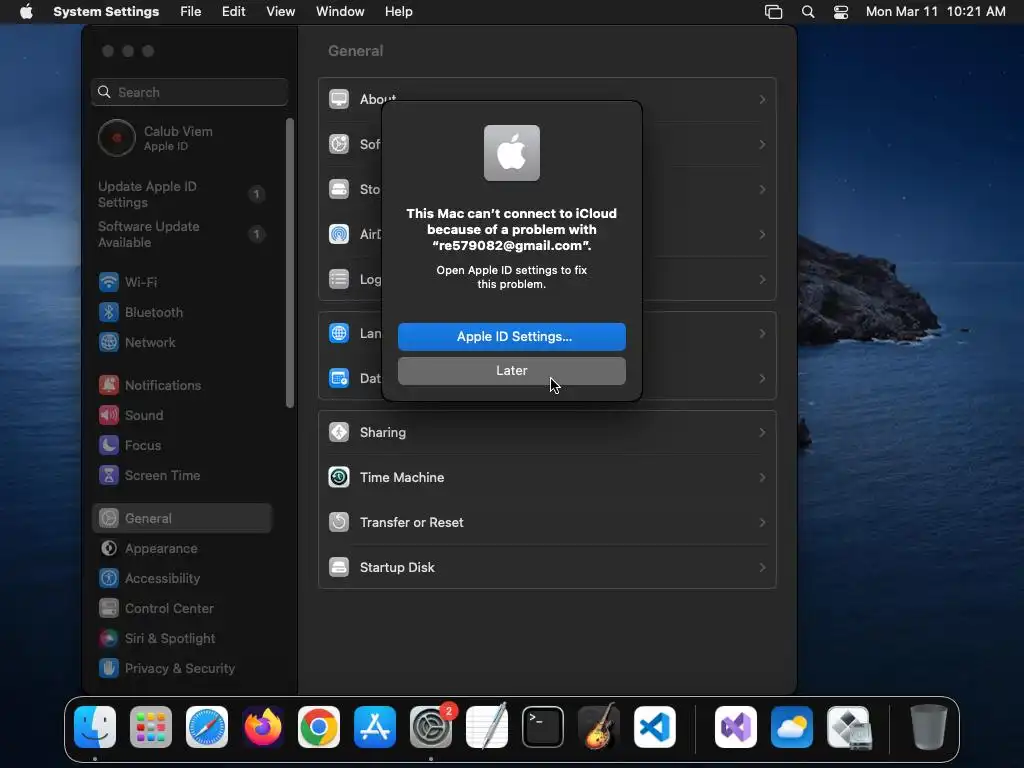Open the Help menu
This screenshot has width=1024, height=768.
point(398,12)
